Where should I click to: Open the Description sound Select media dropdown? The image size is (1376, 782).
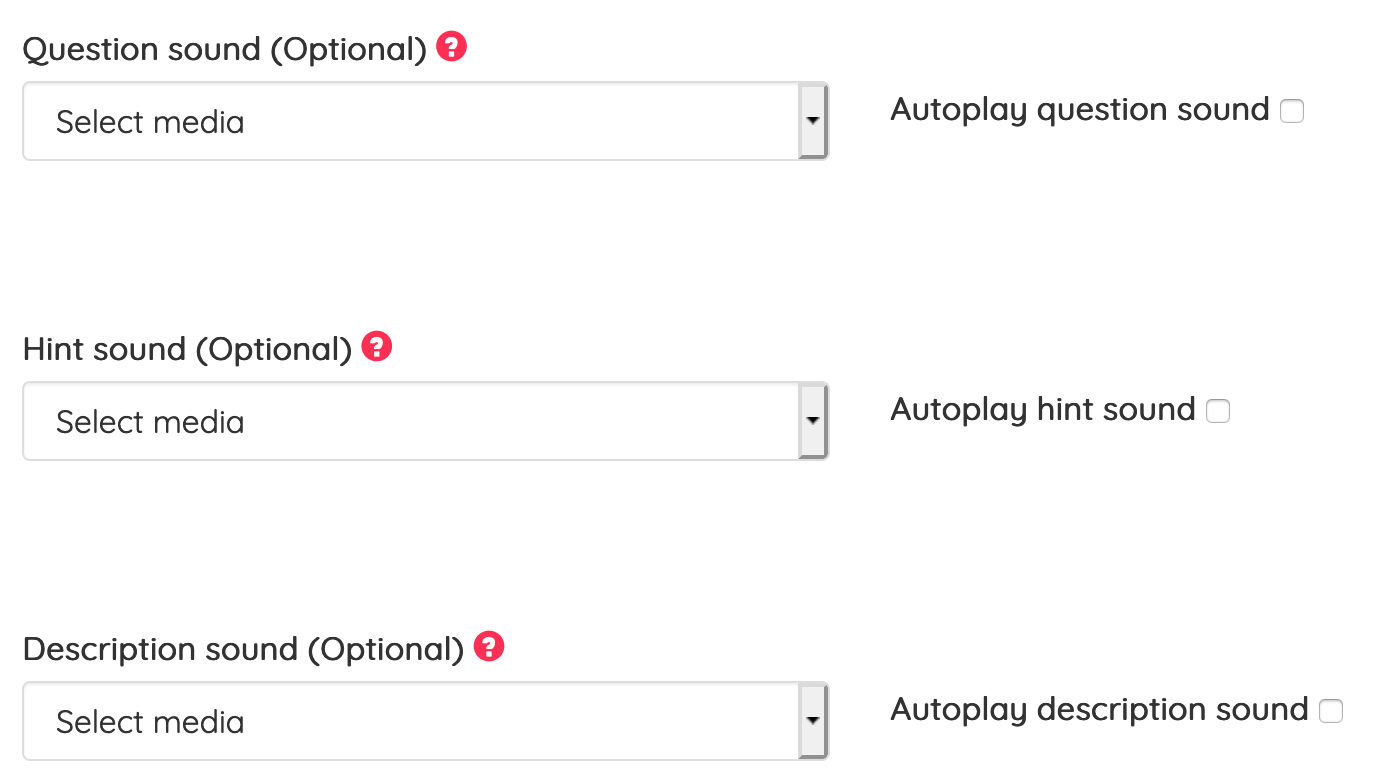[x=410, y=722]
